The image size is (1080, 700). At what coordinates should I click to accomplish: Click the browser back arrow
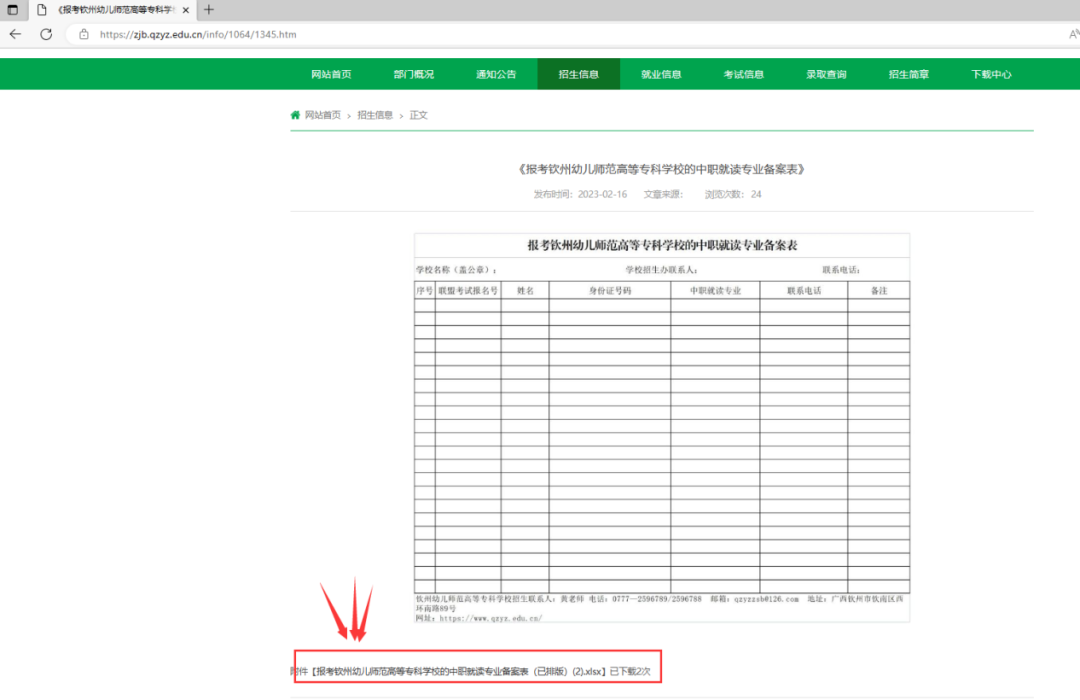15,34
